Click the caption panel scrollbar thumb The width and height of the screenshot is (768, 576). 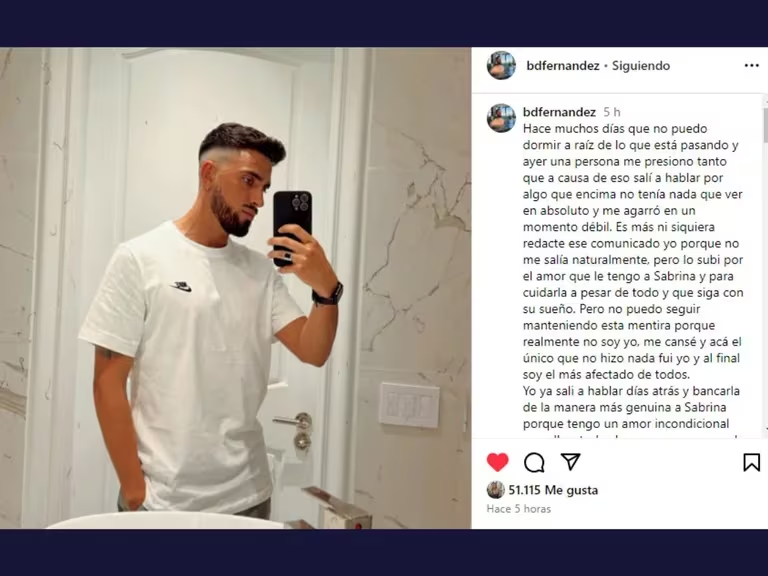point(765,125)
